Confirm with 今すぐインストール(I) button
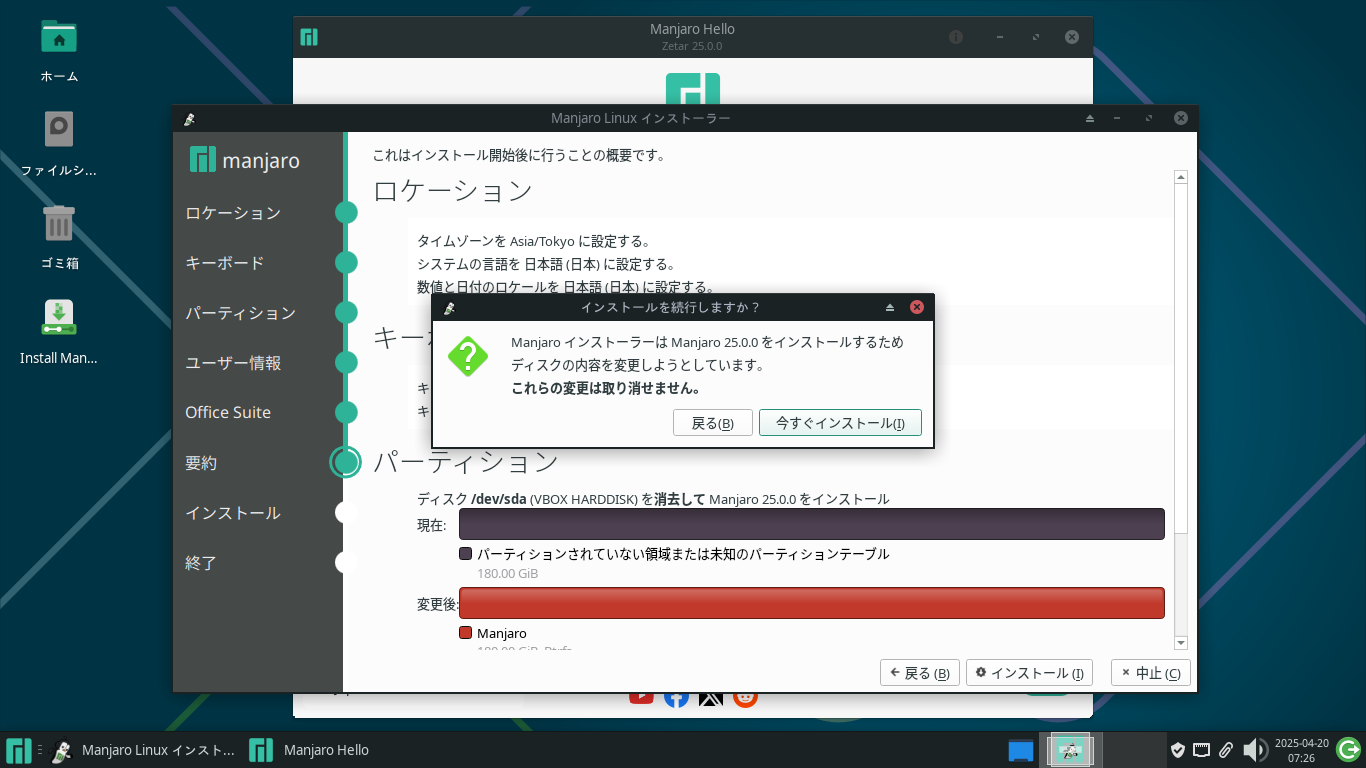 click(x=840, y=423)
